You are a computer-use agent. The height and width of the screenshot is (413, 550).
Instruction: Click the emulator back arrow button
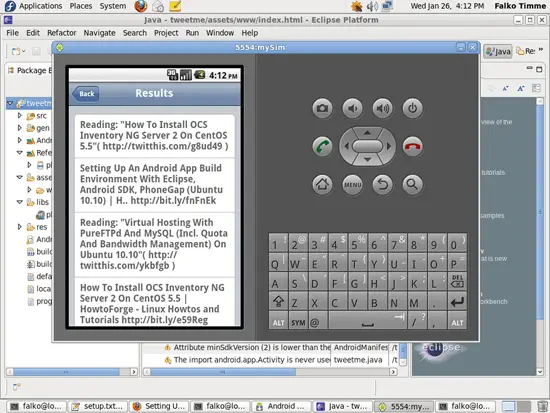point(383,184)
